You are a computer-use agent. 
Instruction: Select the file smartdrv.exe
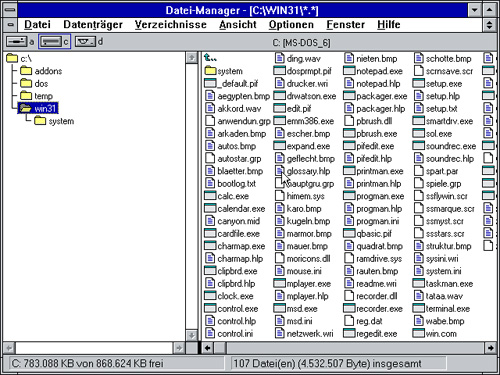pyautogui.click(x=443, y=121)
